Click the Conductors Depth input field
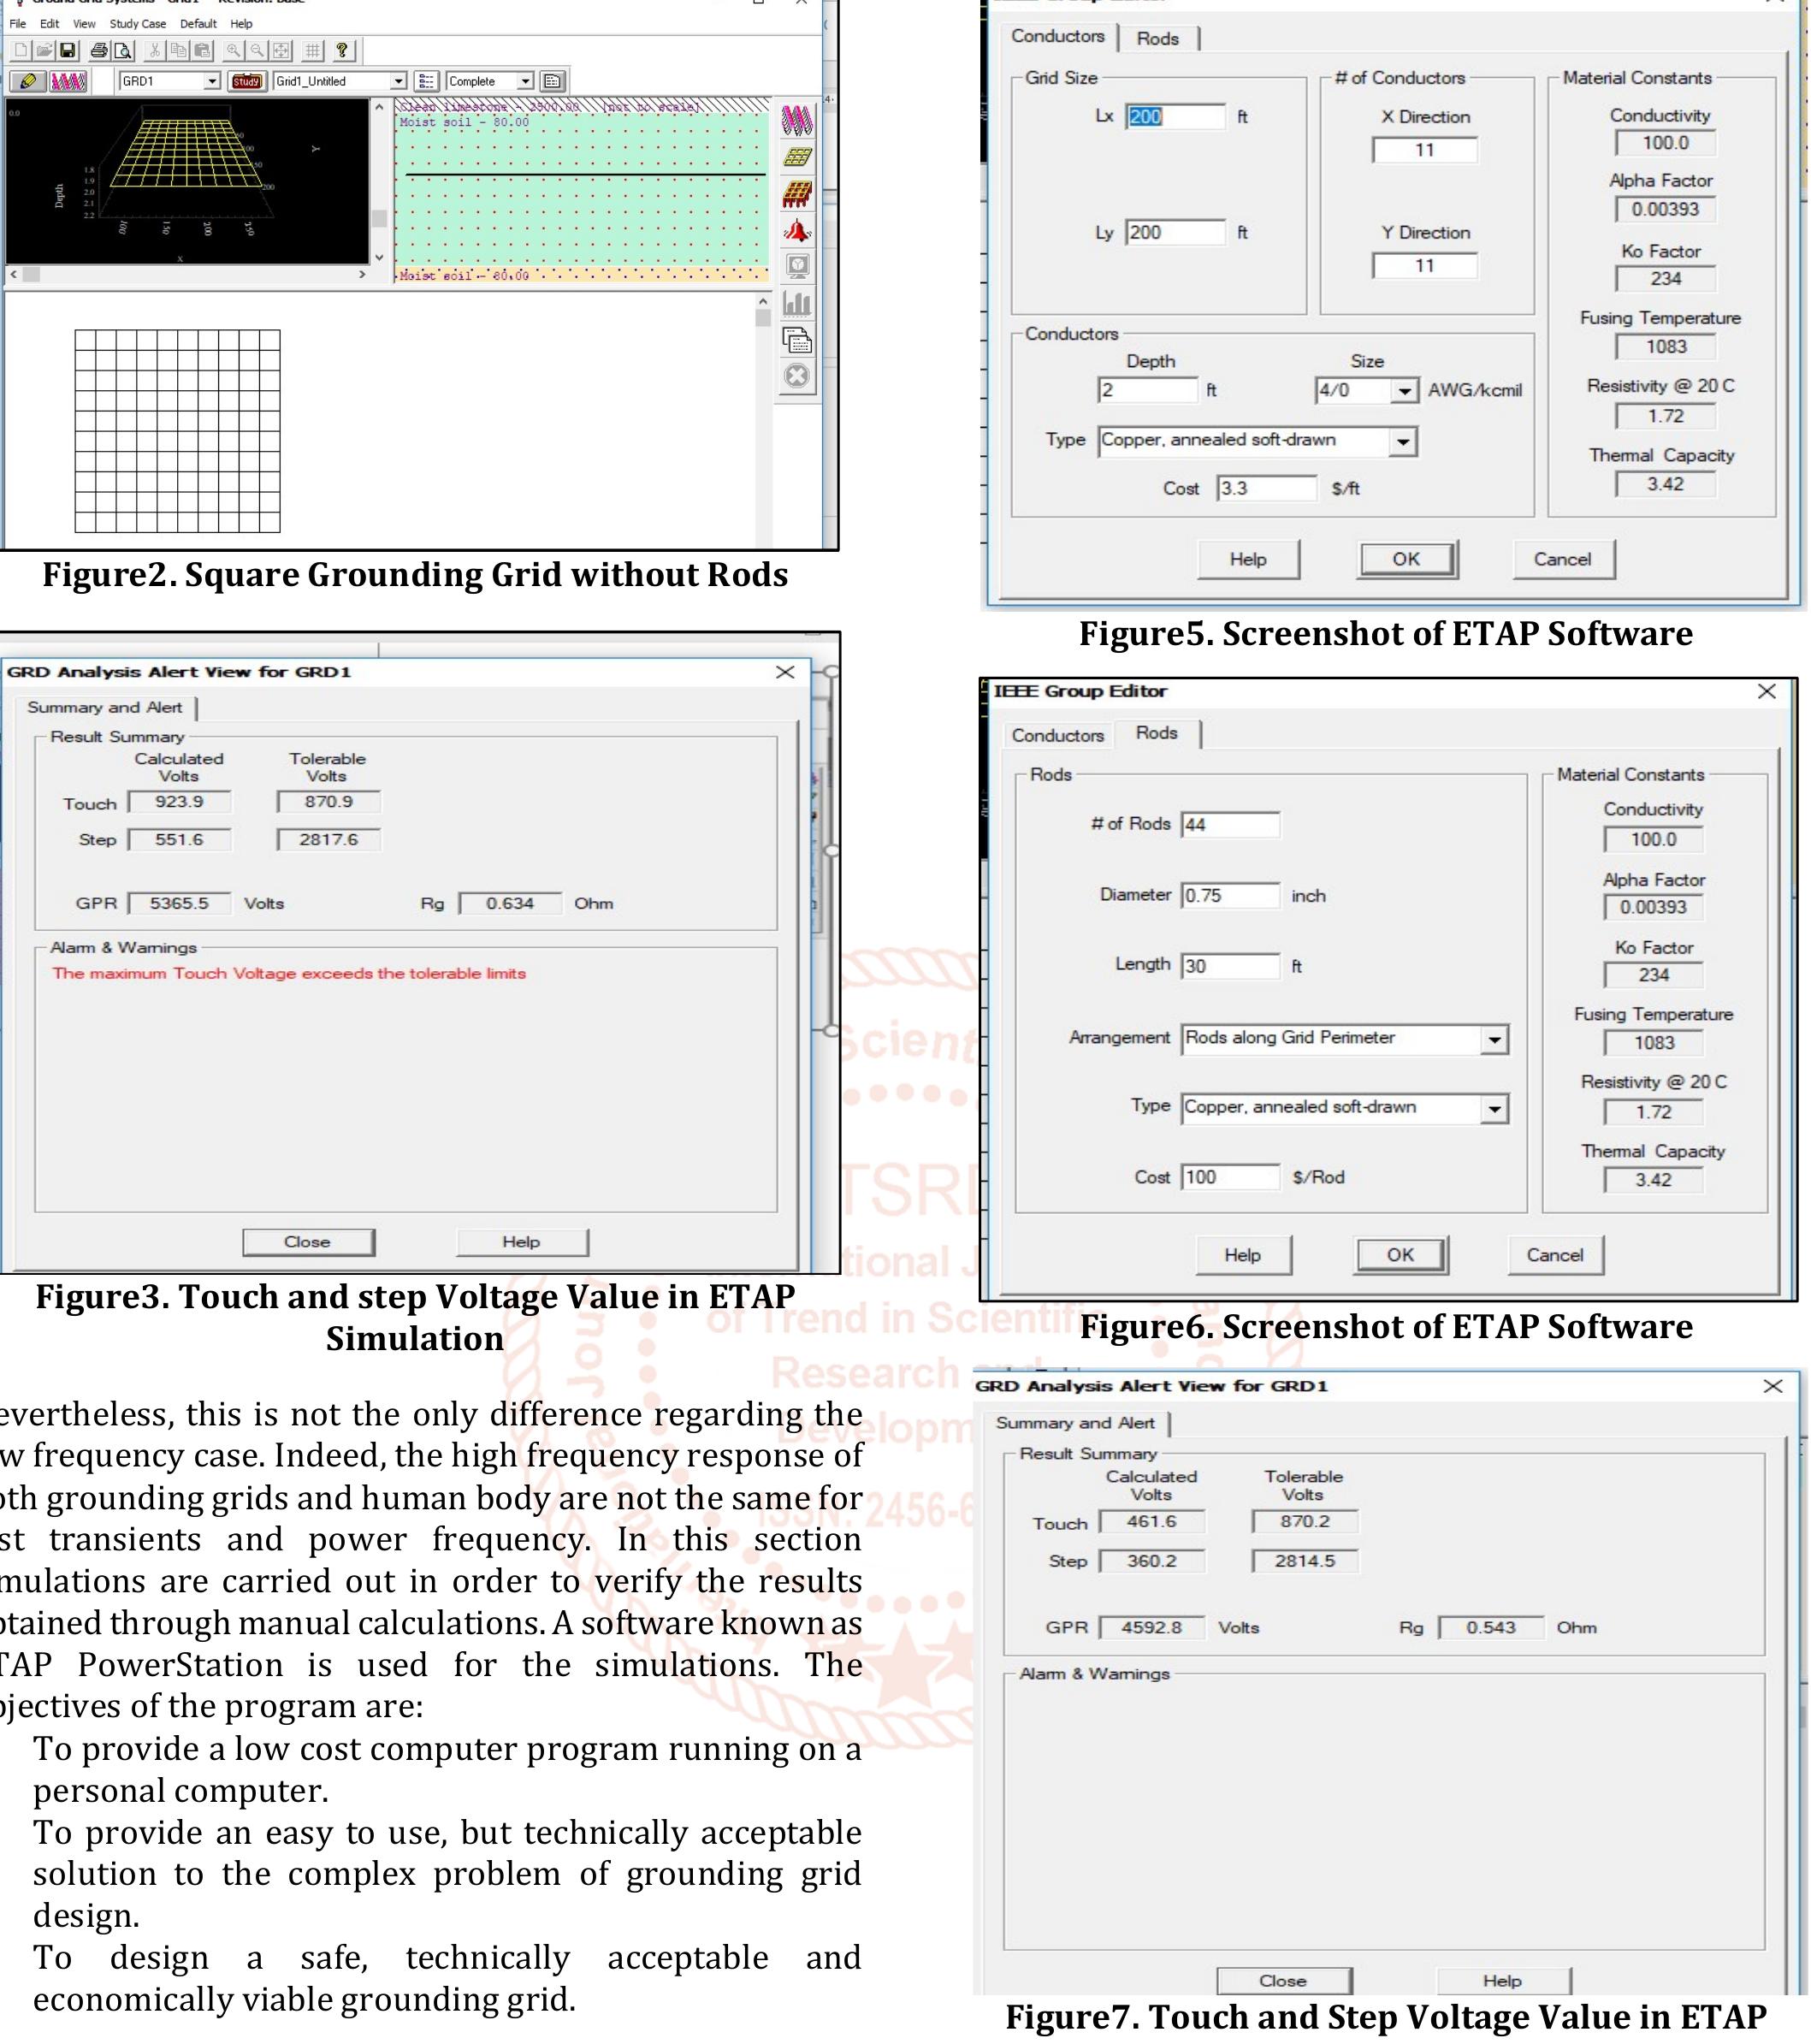The width and height of the screenshot is (1811, 2044). pos(1147,390)
